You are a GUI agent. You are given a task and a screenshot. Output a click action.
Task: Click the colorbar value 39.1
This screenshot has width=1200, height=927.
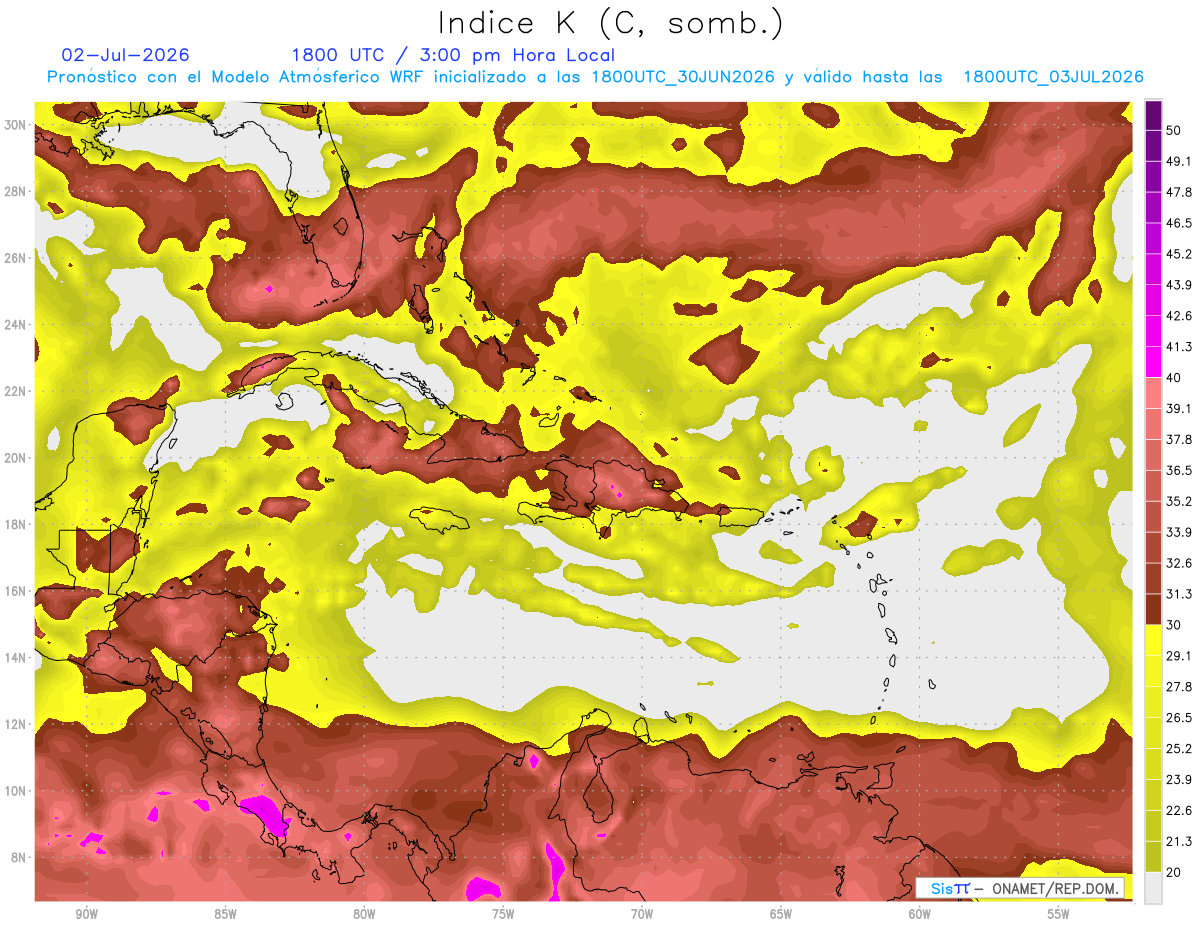[1179, 408]
